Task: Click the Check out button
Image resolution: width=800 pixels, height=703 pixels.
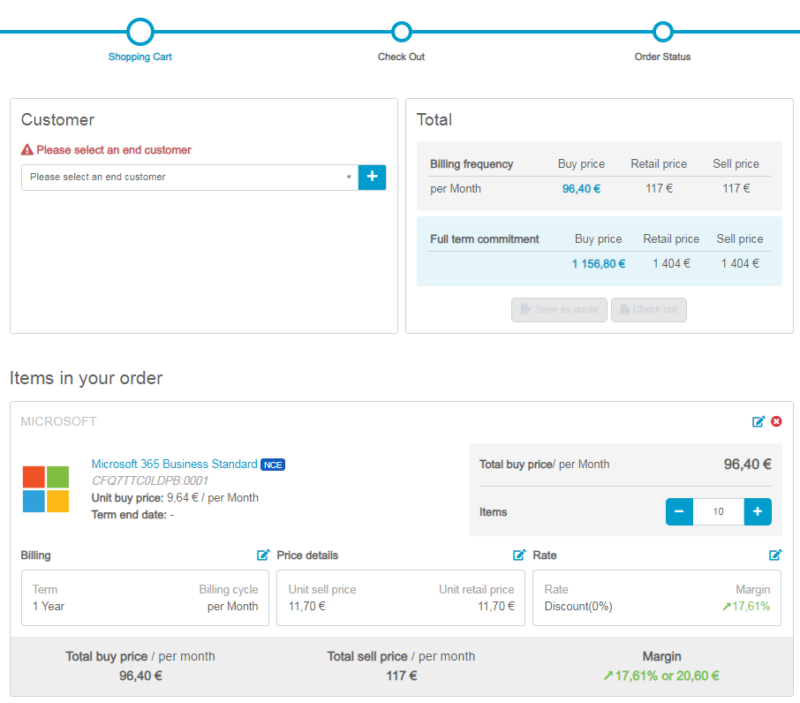Action: [648, 310]
